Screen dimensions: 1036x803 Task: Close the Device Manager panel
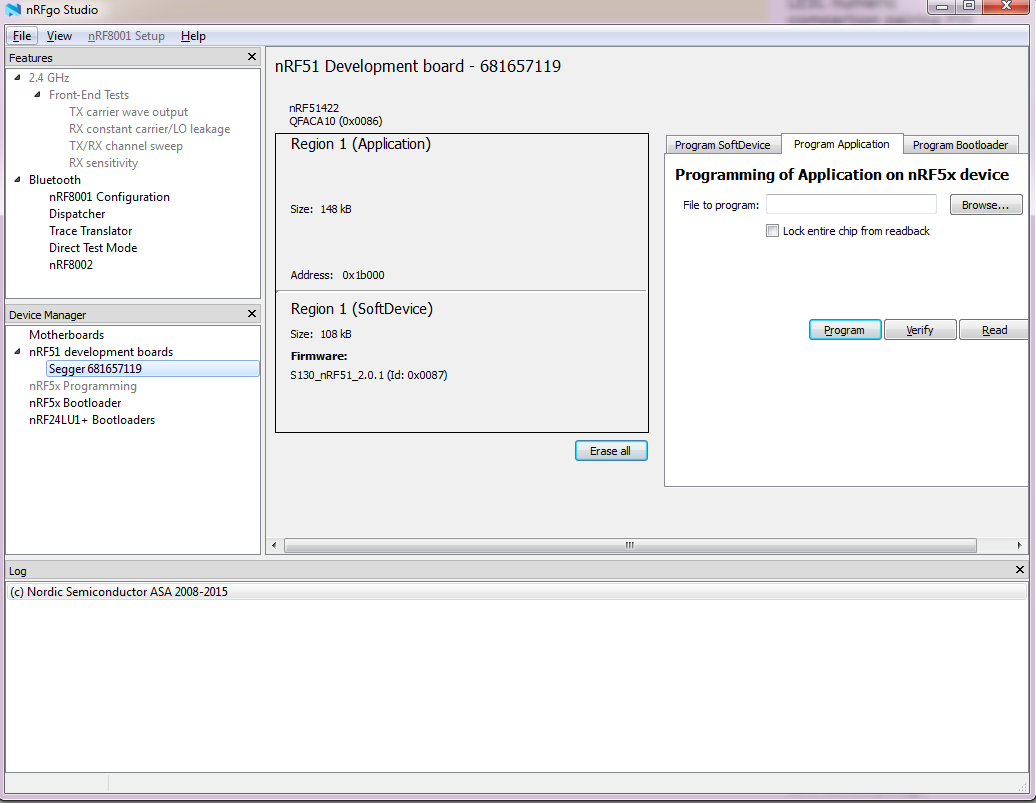click(252, 314)
